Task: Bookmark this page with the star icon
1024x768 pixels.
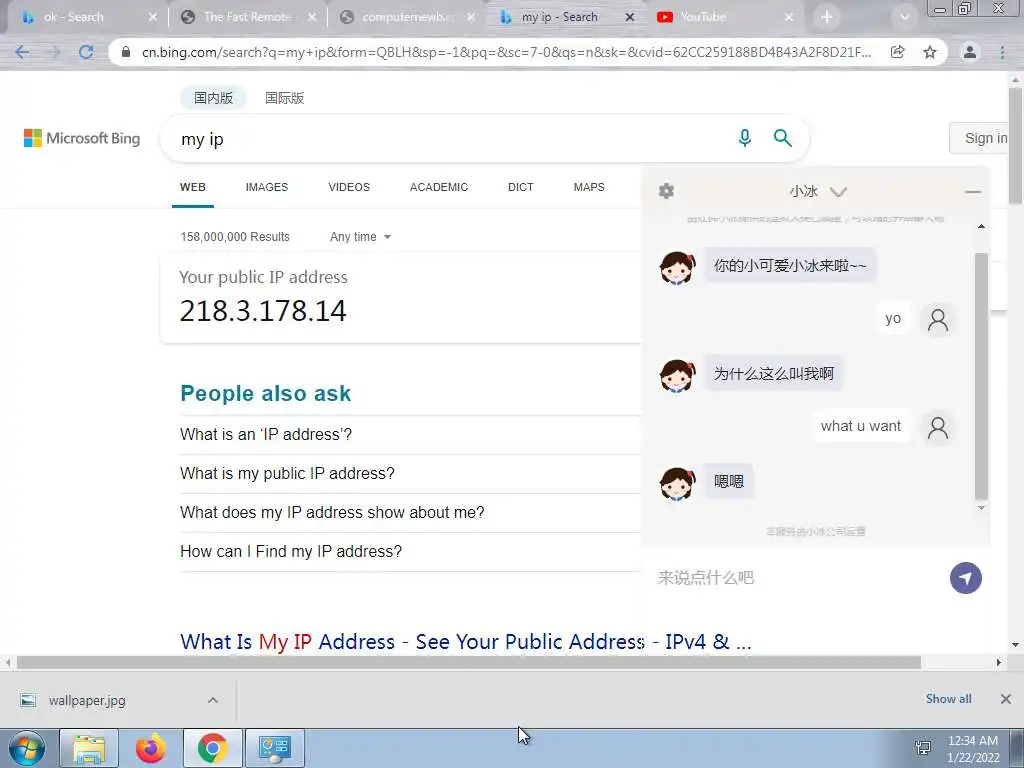Action: (930, 52)
